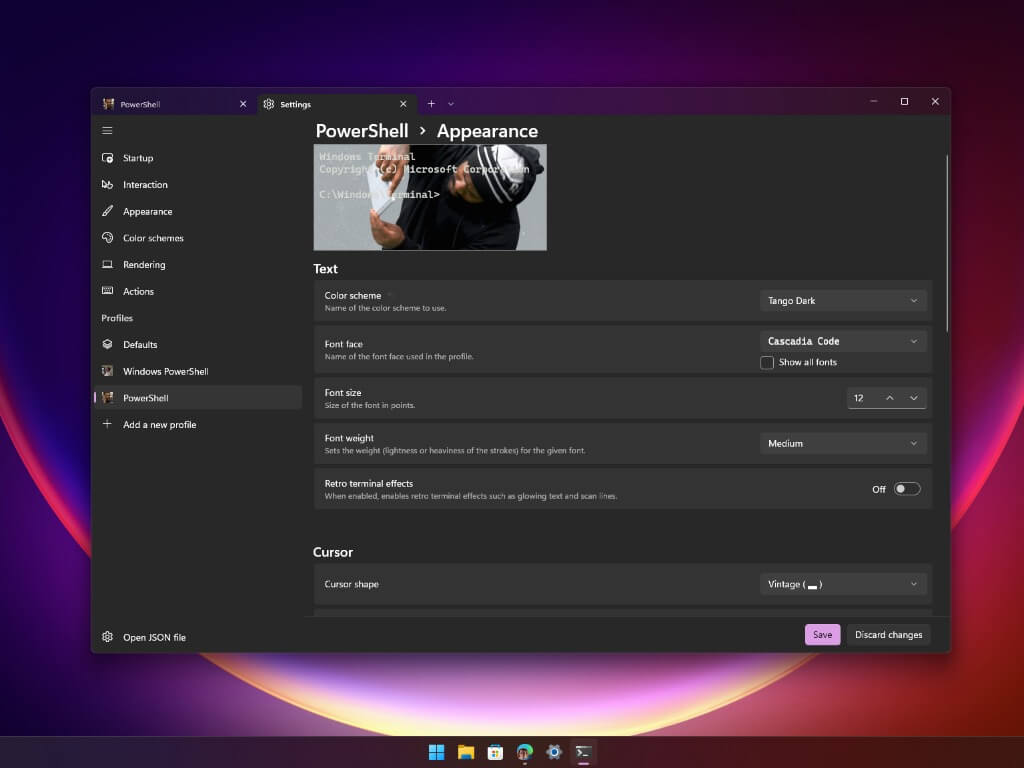This screenshot has height=768, width=1024.
Task: Toggle Retro terminal effects switch
Action: (907, 489)
